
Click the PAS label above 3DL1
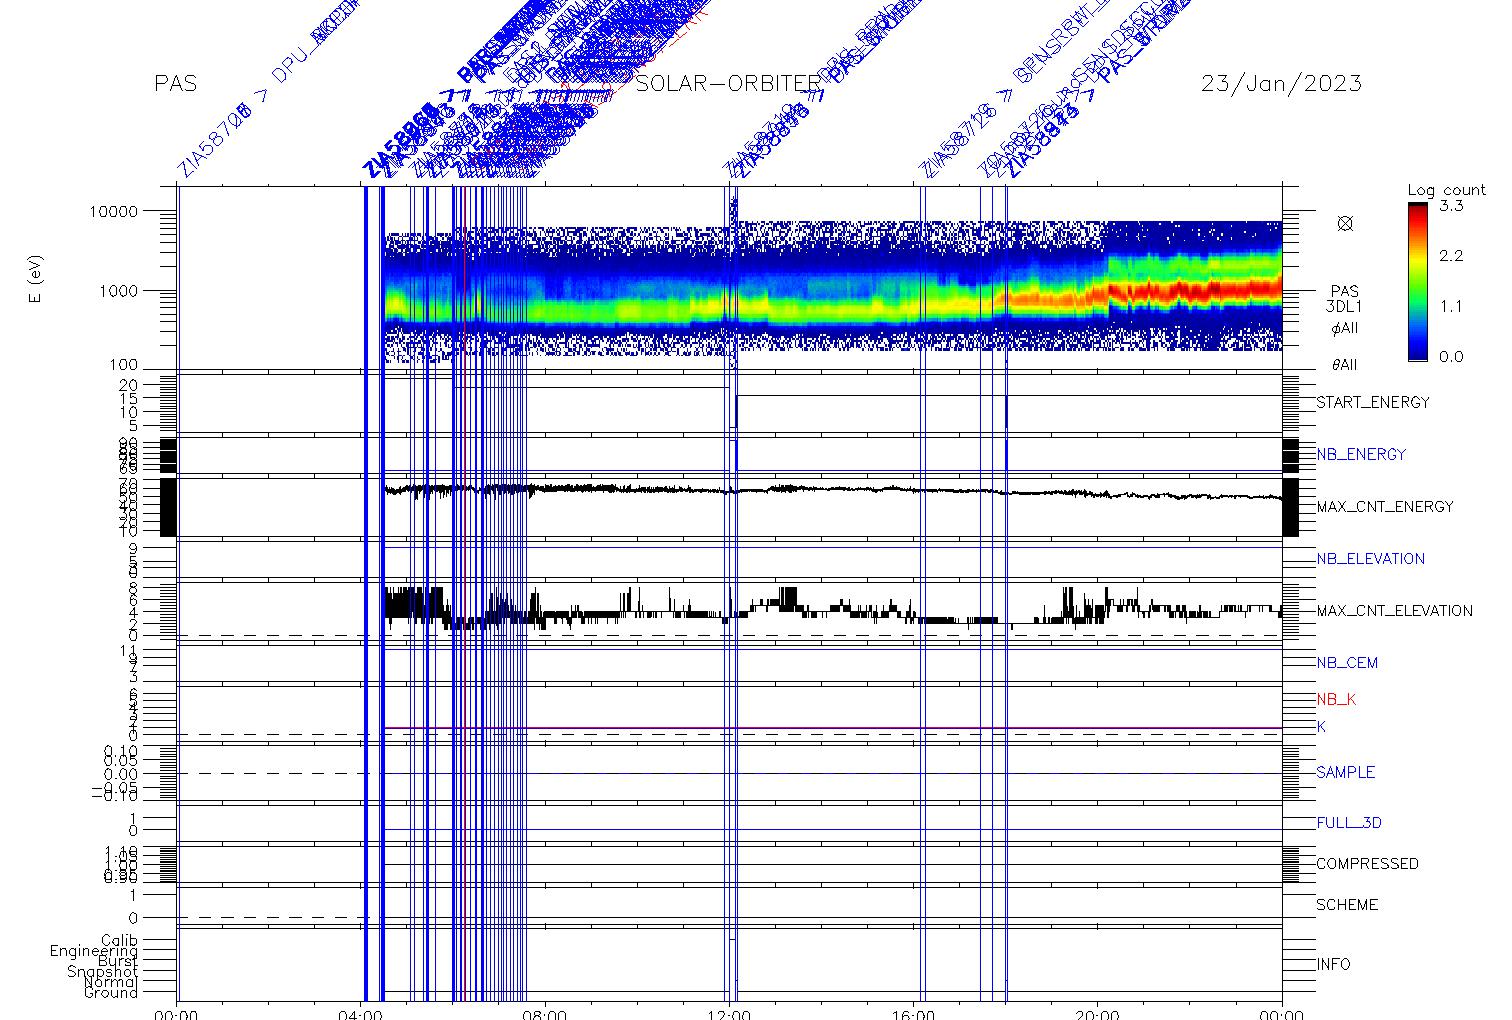click(x=1345, y=291)
